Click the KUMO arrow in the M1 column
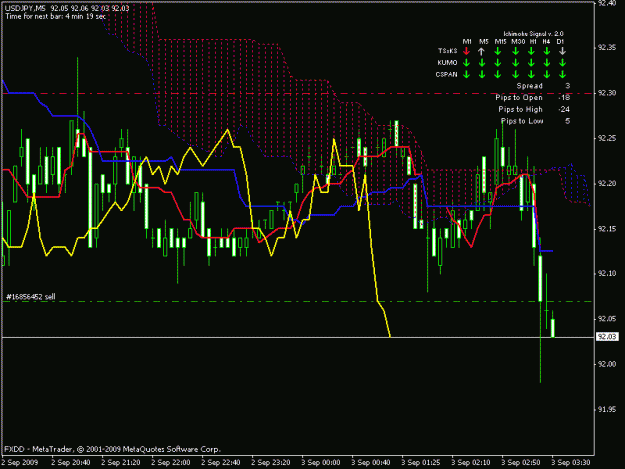 (x=466, y=63)
